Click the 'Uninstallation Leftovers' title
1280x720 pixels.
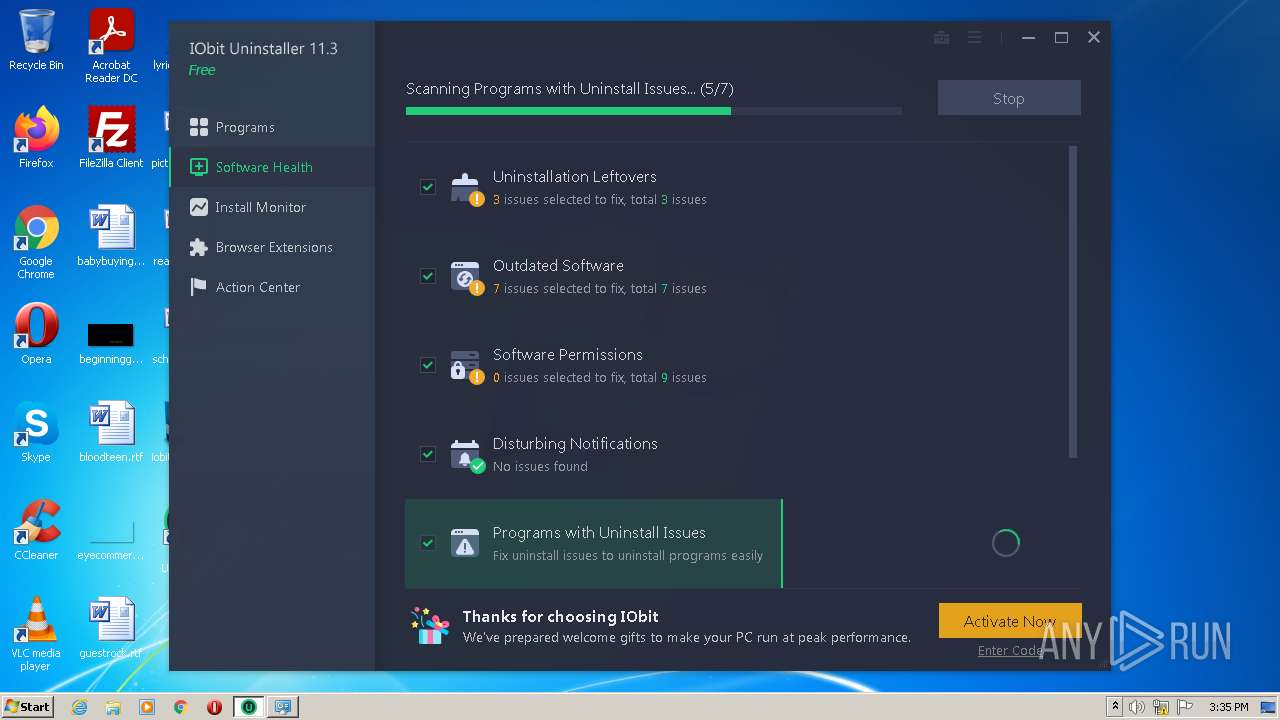(x=575, y=177)
